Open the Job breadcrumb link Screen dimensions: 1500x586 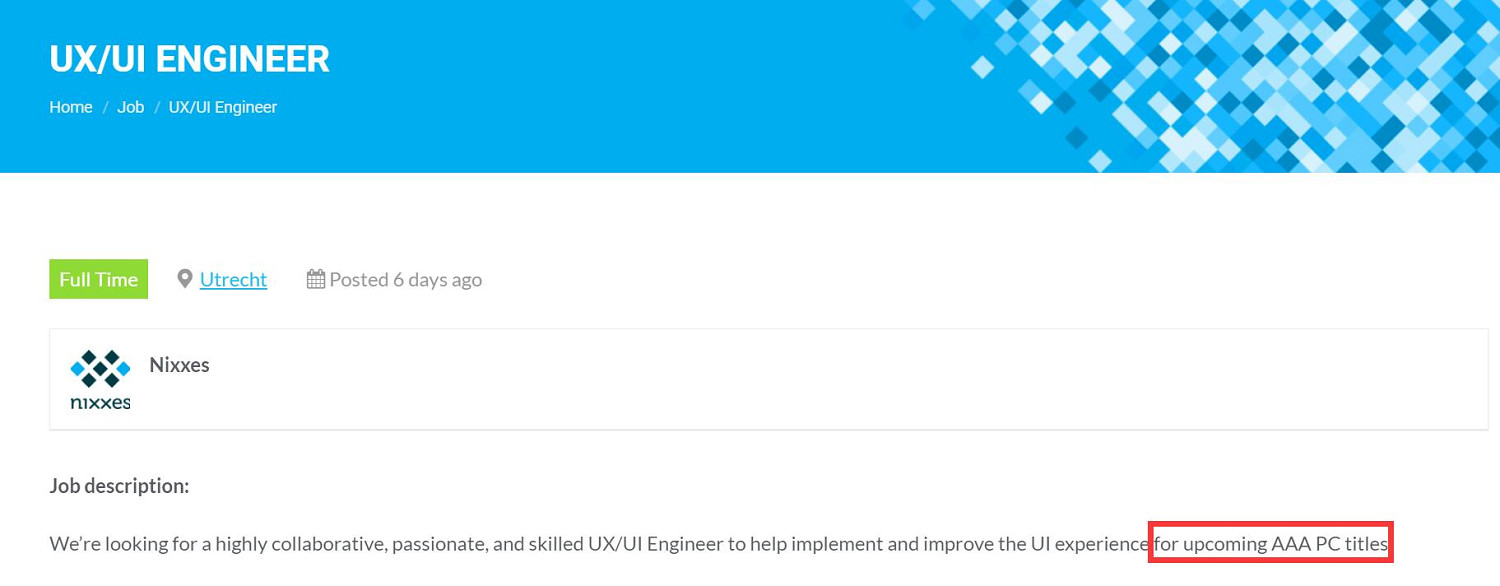tap(131, 107)
